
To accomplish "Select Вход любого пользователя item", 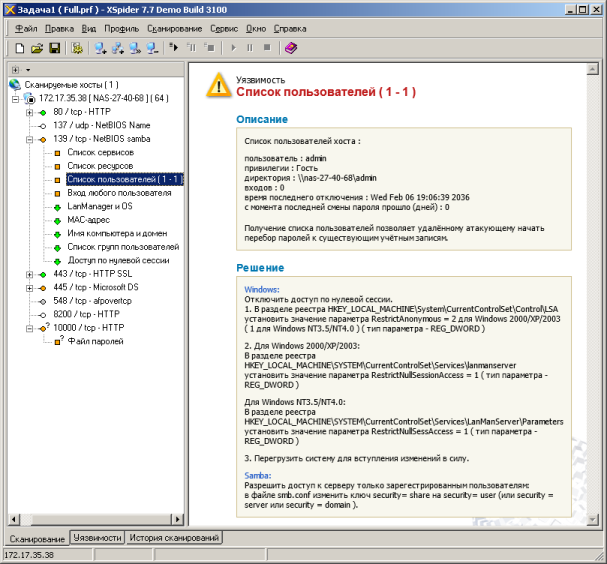I will tap(119, 193).
